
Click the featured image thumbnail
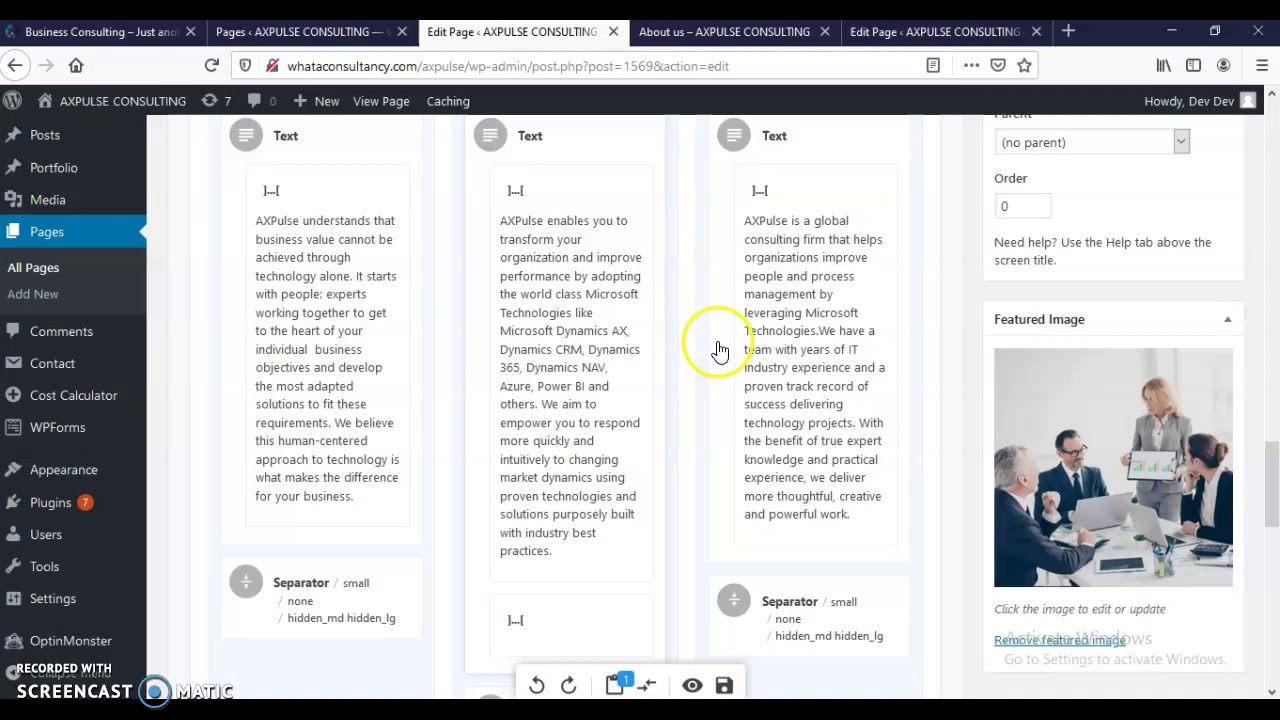(x=1113, y=467)
